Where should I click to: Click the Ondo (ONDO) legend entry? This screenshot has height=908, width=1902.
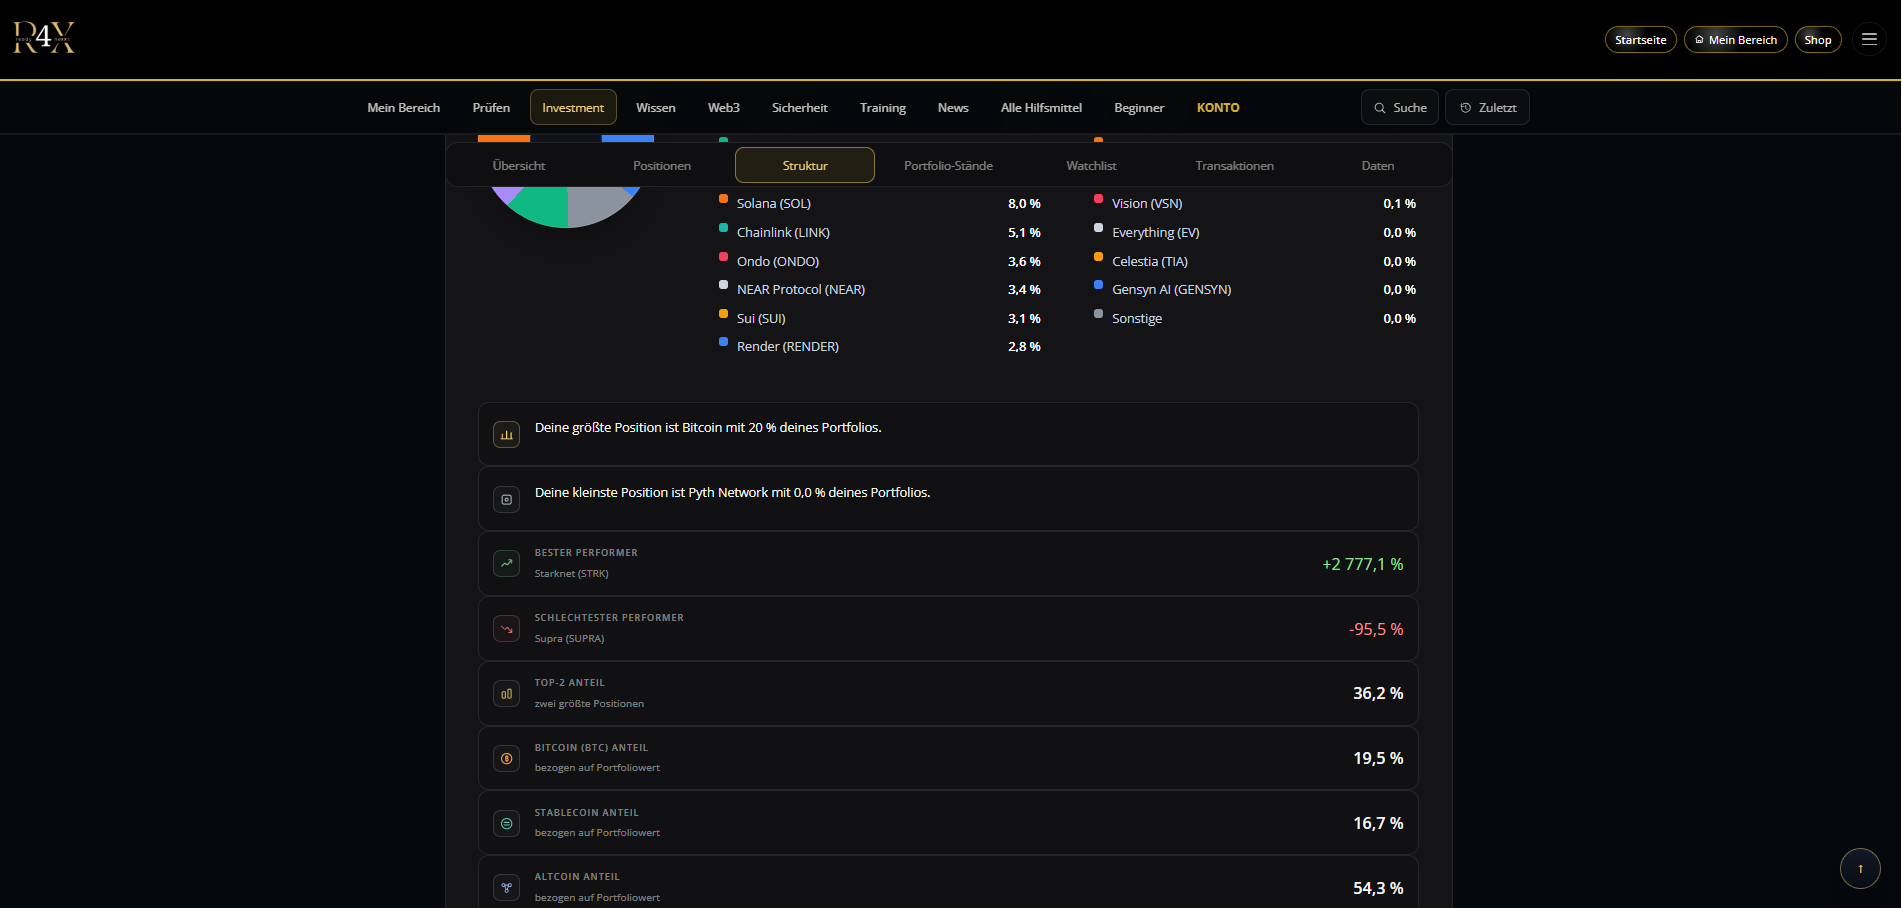click(778, 261)
